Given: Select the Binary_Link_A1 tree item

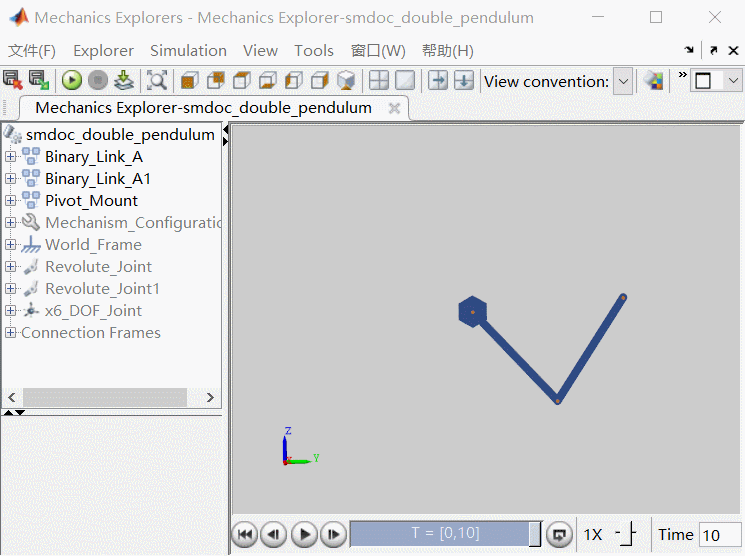Looking at the screenshot, I should tap(97, 179).
